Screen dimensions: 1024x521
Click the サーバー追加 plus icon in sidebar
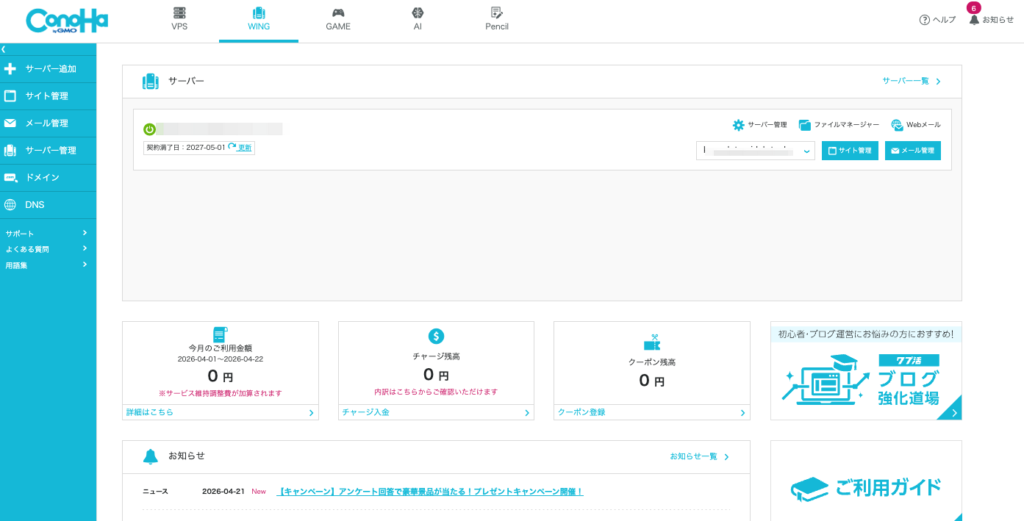click(x=10, y=69)
